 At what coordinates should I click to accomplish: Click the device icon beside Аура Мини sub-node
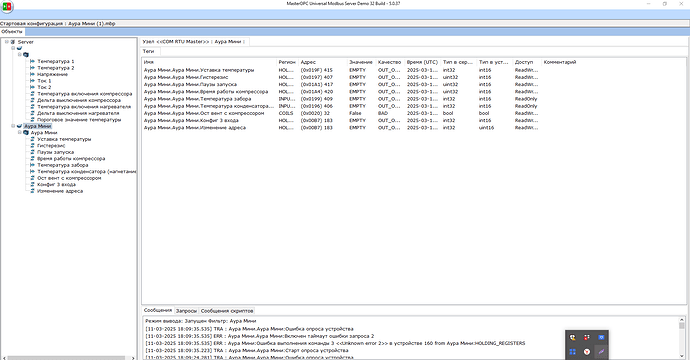[x=26, y=132]
